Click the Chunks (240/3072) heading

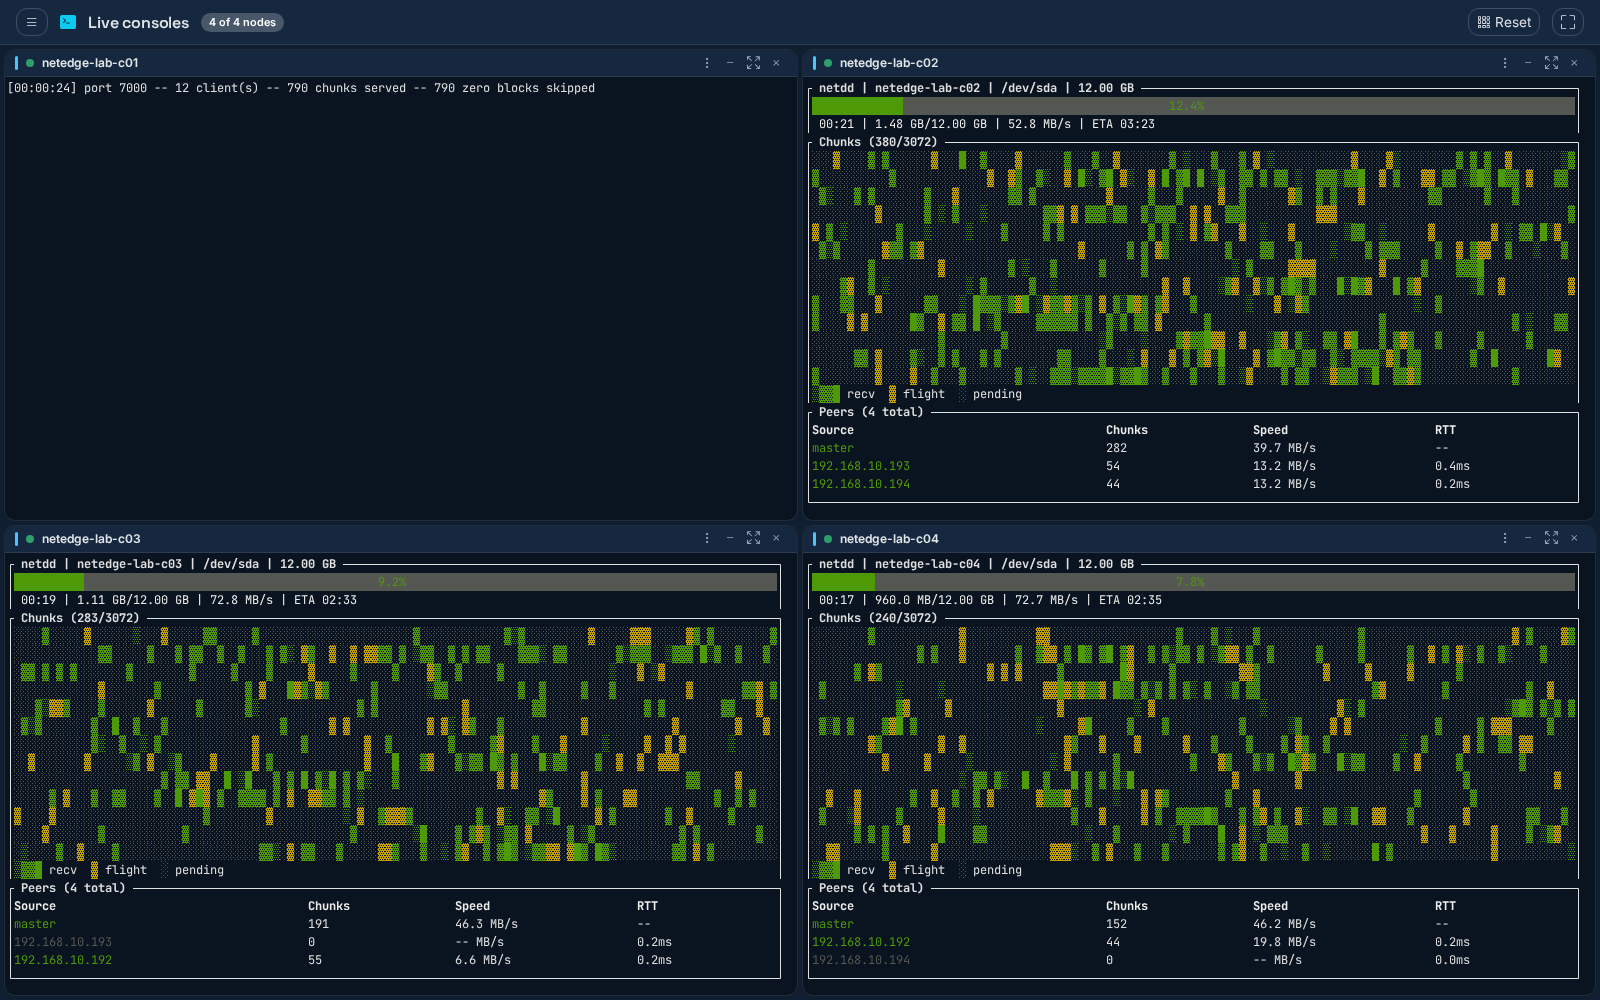[878, 618]
